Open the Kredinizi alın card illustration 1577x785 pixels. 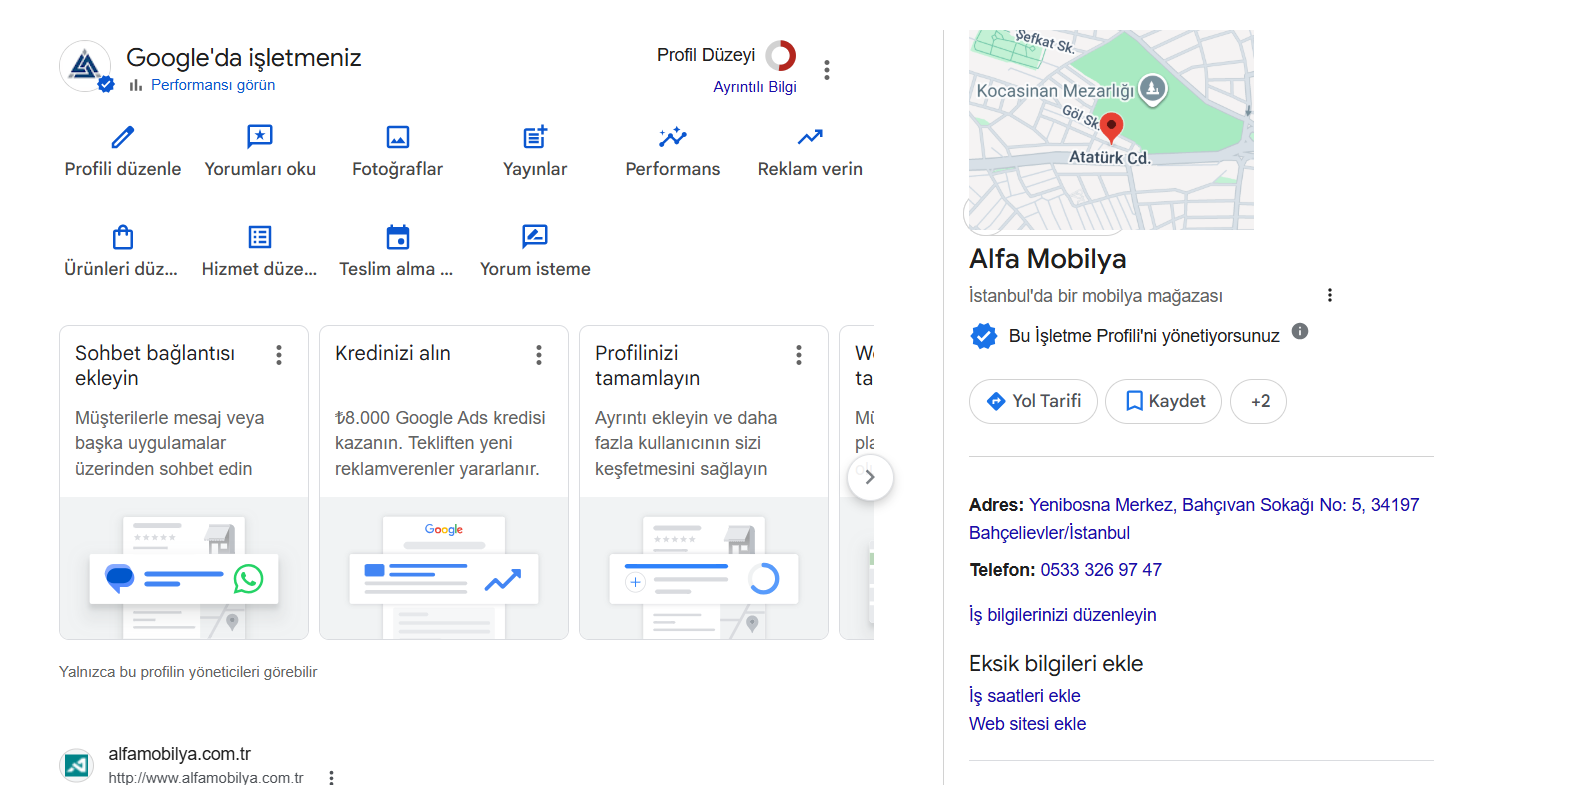[x=444, y=568]
